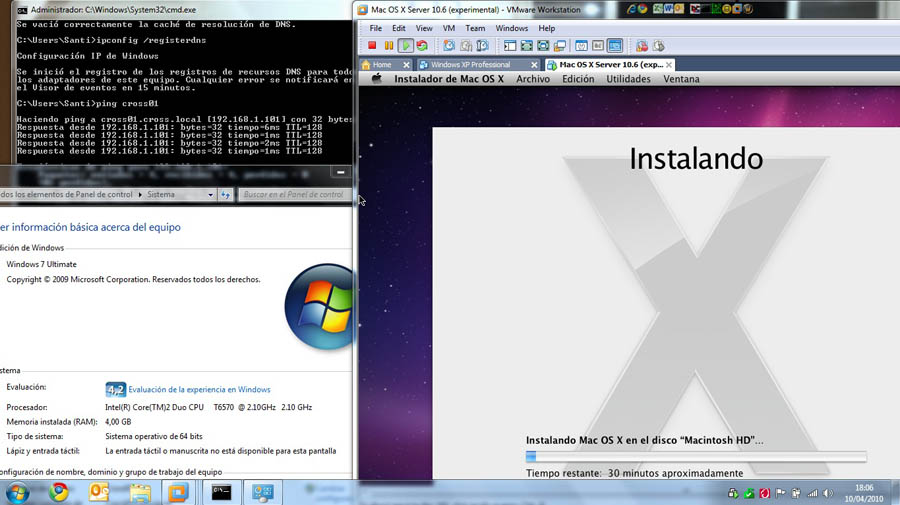Click the Windows Start orb
The image size is (900, 505).
[x=17, y=492]
